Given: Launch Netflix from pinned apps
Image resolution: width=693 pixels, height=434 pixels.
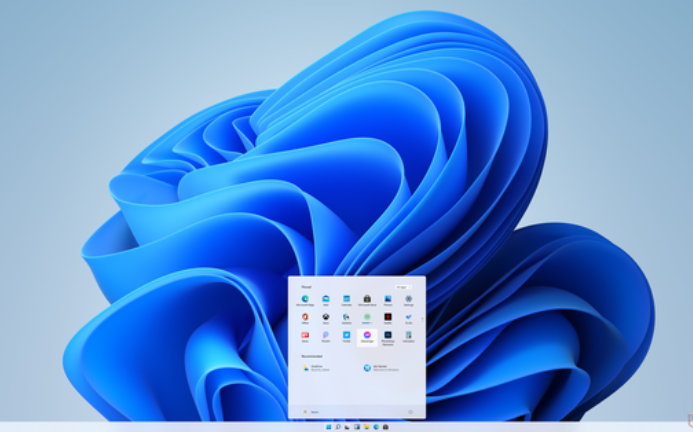Looking at the screenshot, I should pos(388,319).
